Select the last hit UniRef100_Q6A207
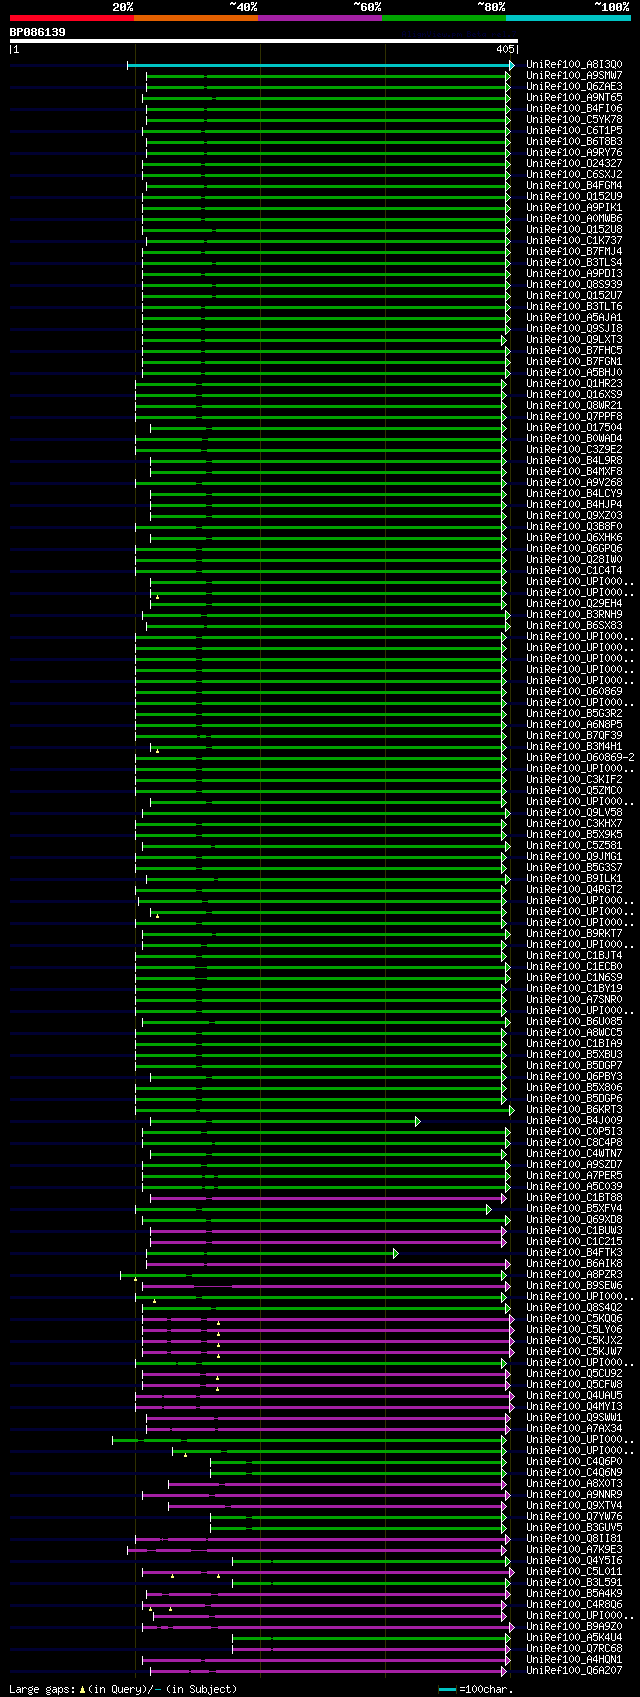The width and height of the screenshot is (640, 1697). (x=574, y=1671)
